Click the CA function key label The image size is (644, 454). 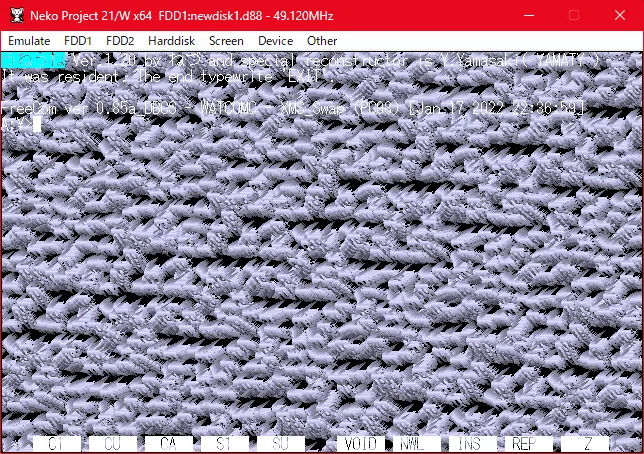click(x=168, y=443)
